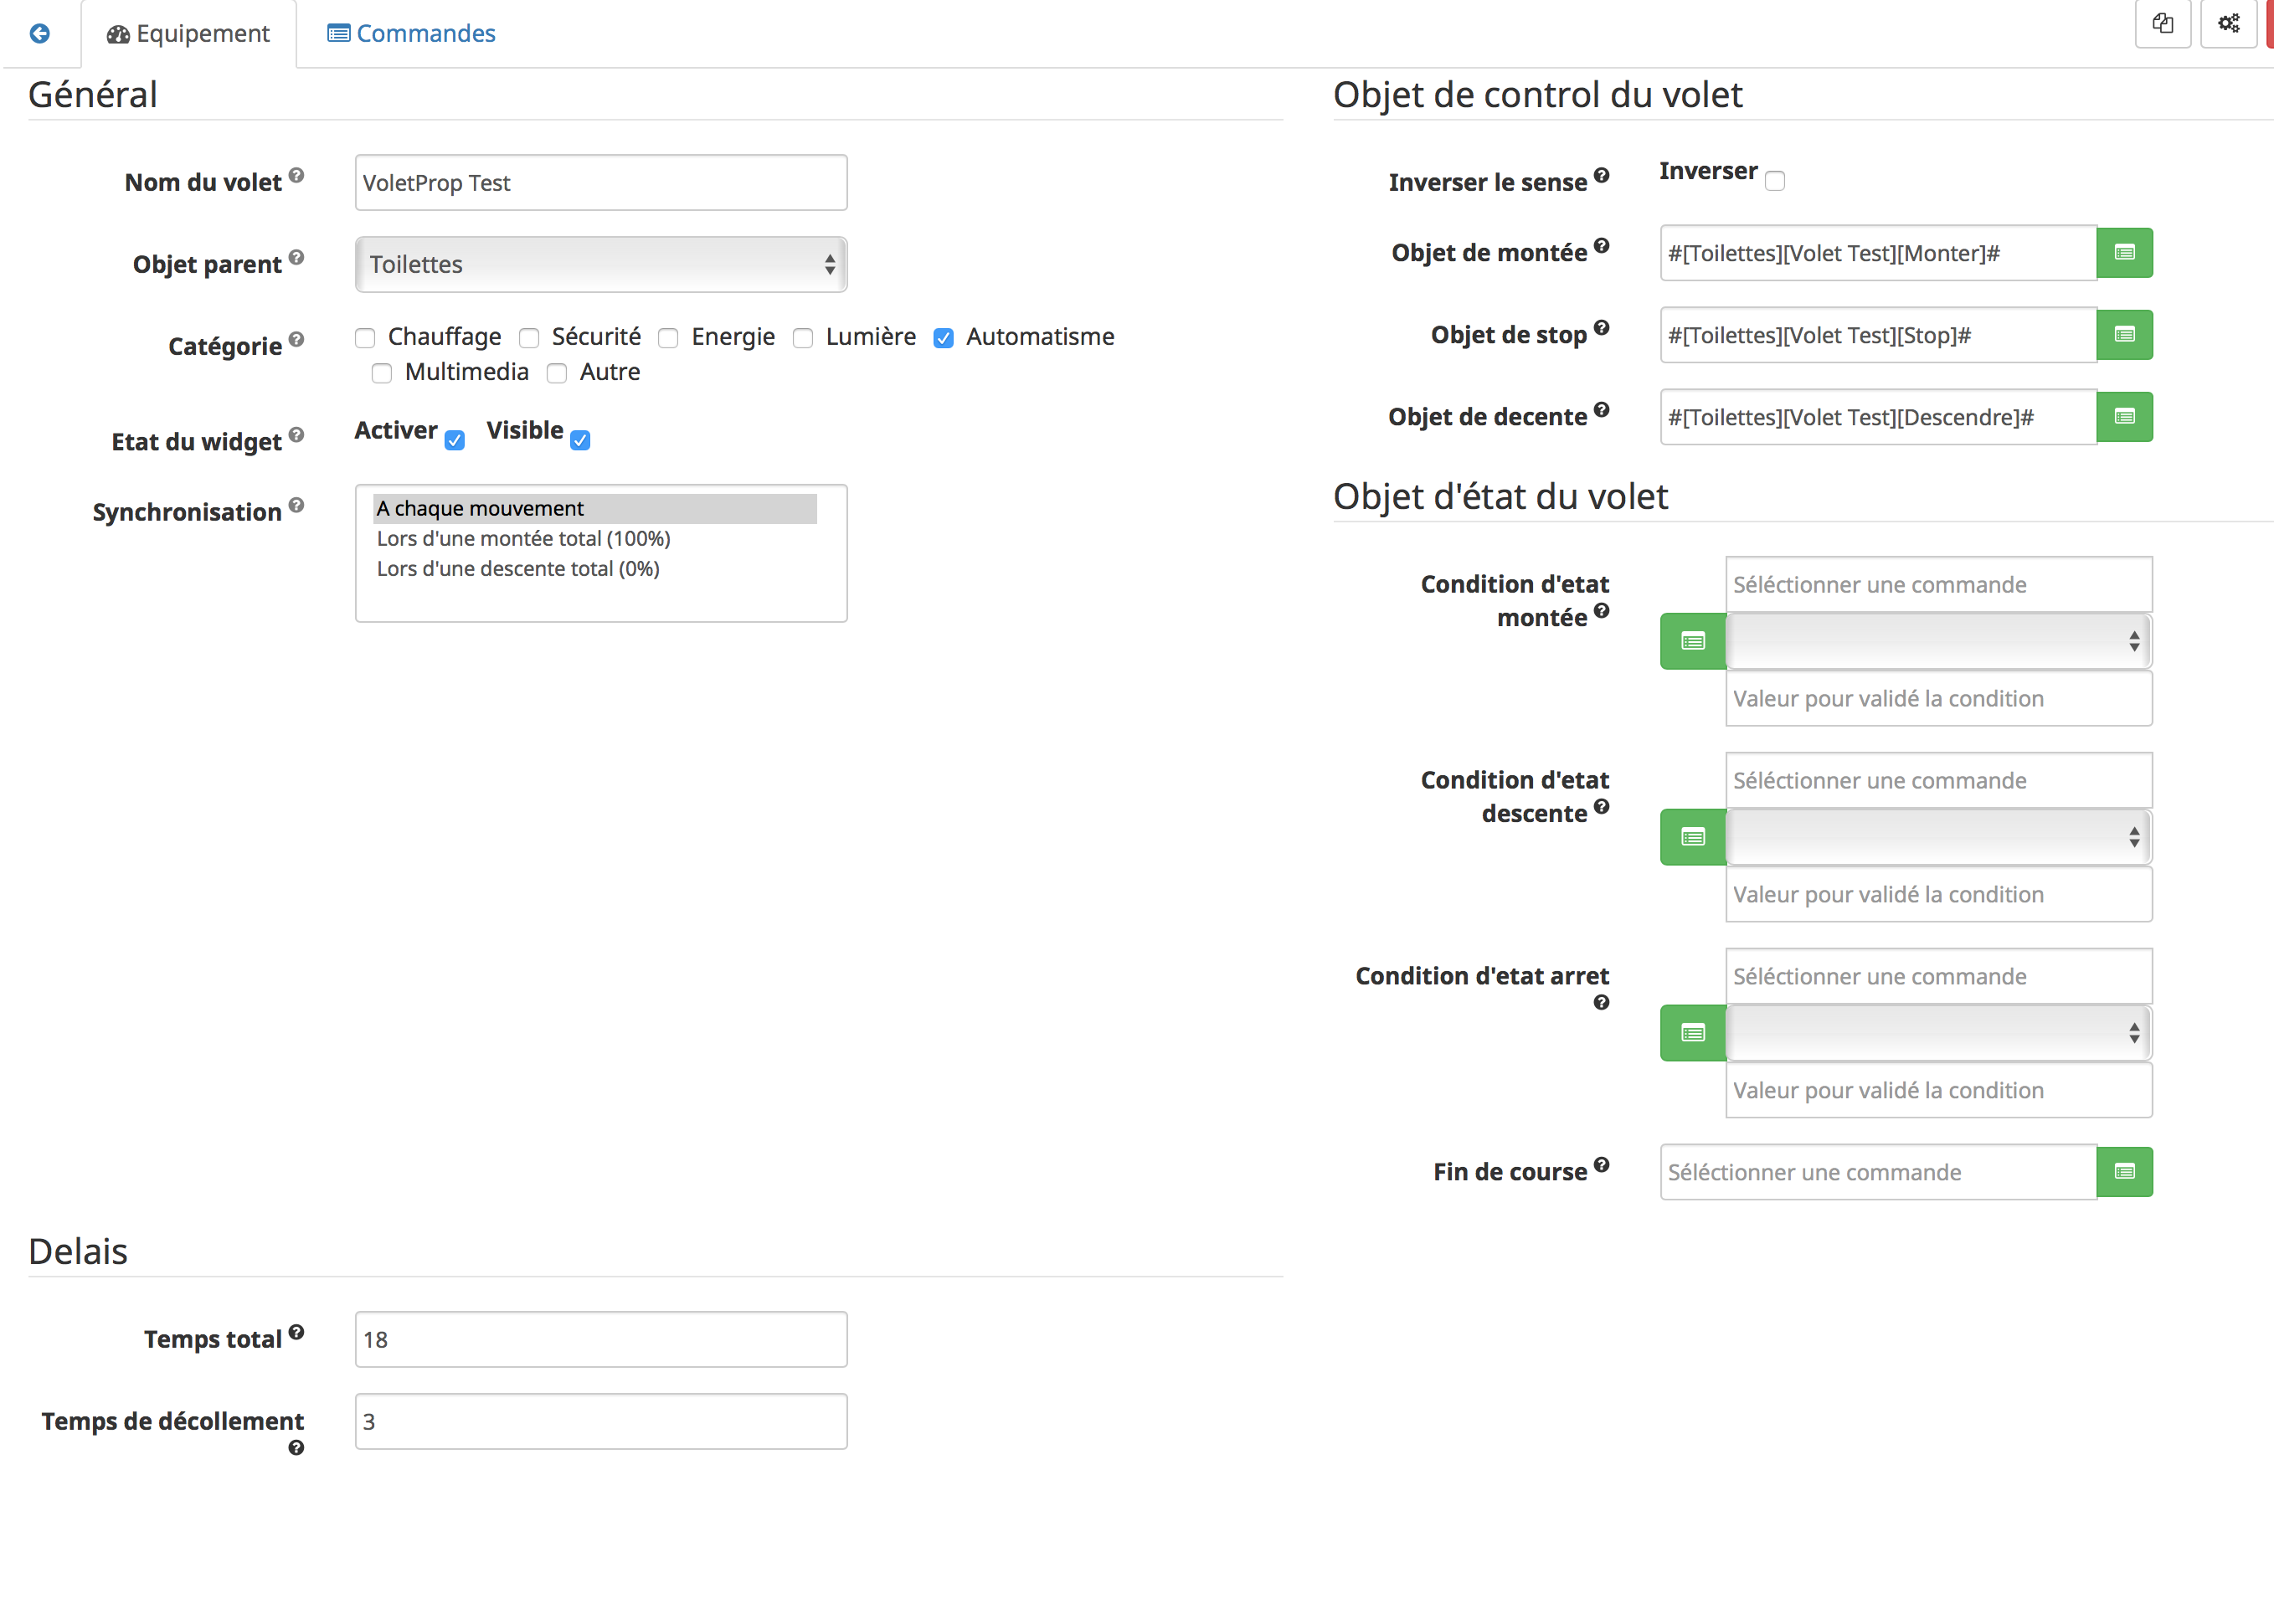Screen dimensions: 2274x1624
Task: Show help icon for Condition d'etat montée
Action: pos(1601,611)
